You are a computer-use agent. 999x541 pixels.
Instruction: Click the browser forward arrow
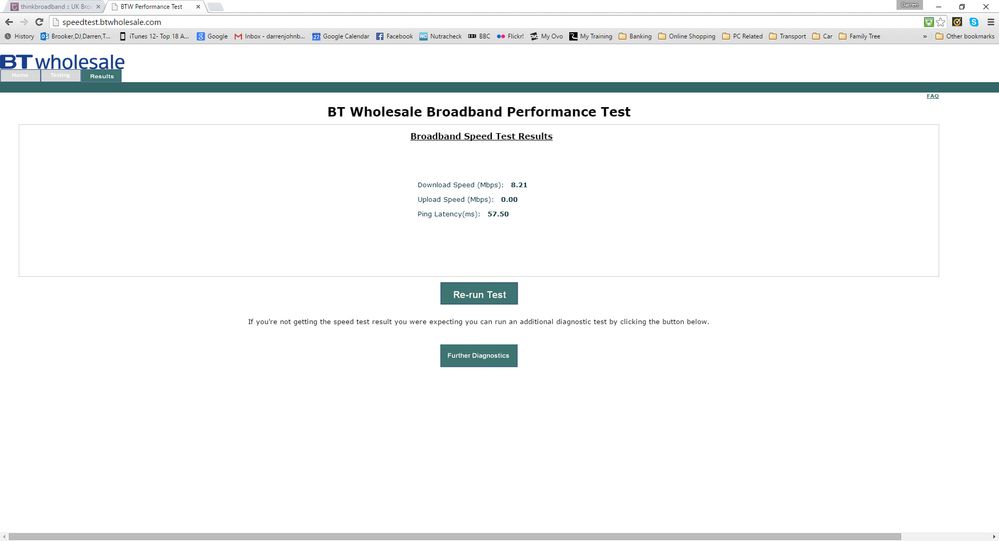coord(24,22)
